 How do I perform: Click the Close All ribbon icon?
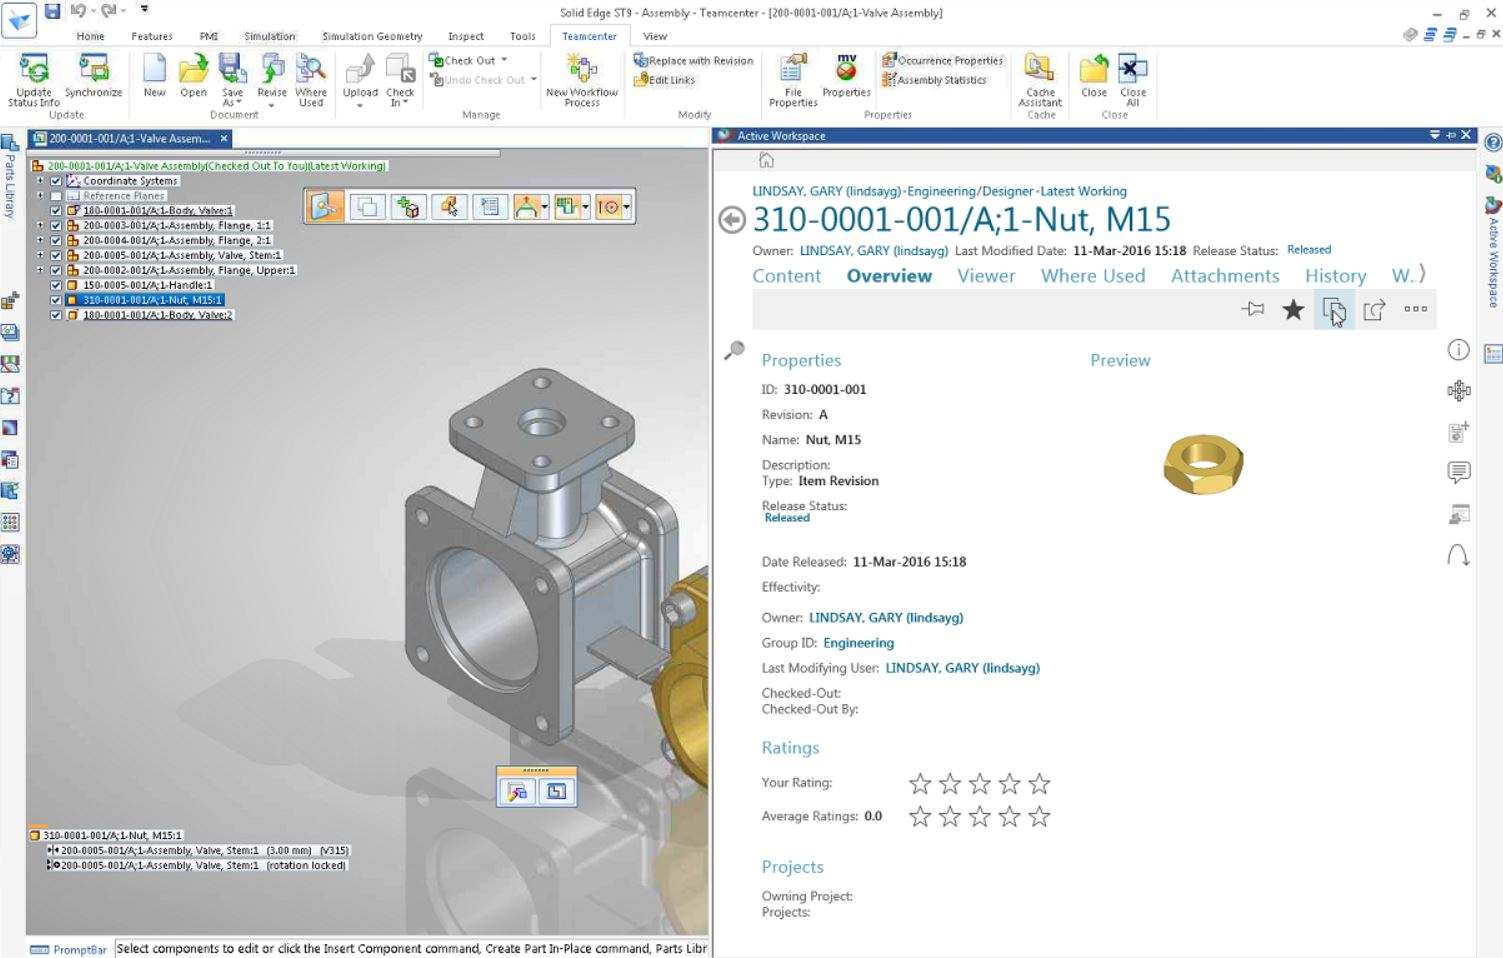[1133, 80]
